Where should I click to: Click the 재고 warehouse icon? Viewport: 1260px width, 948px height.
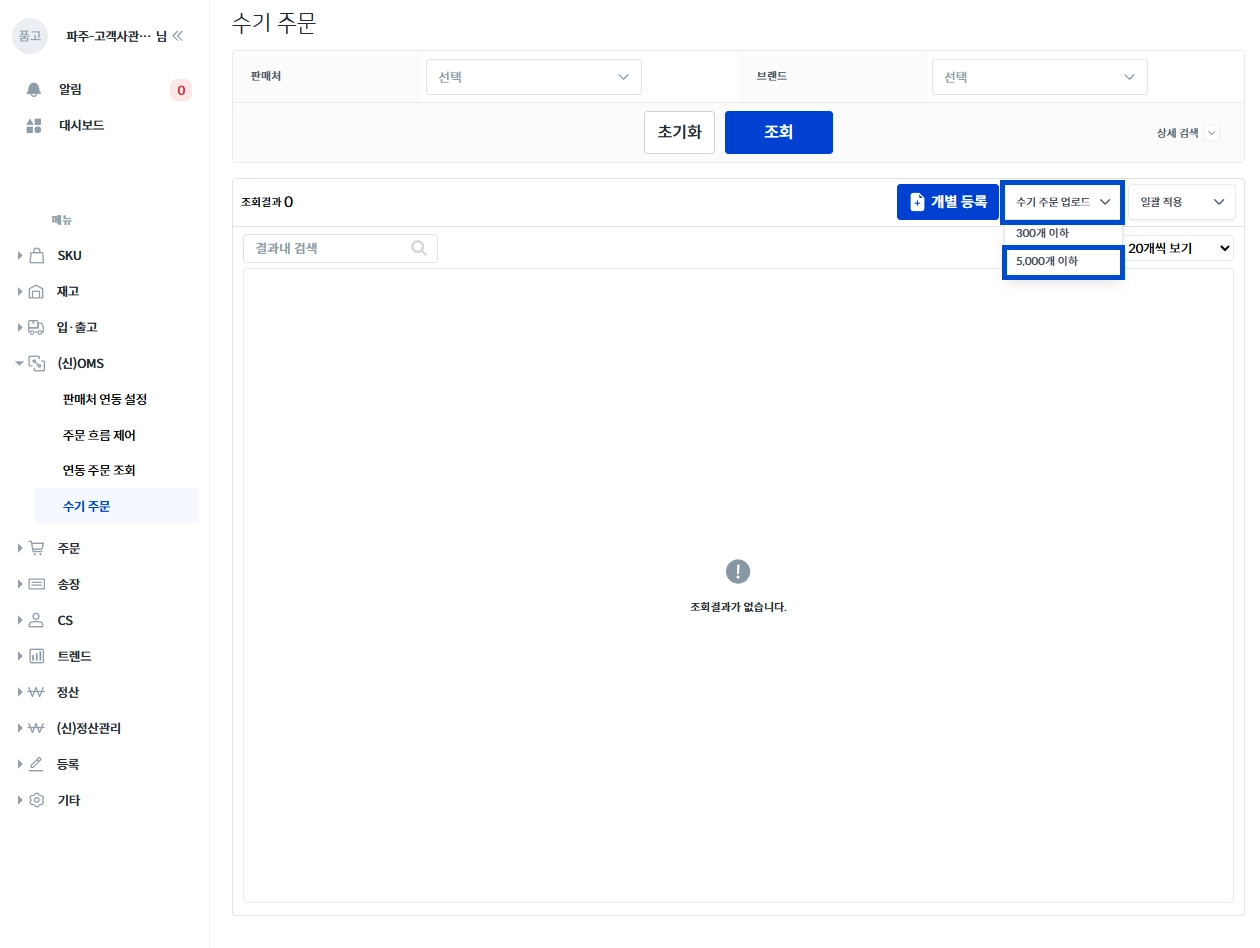click(x=37, y=292)
